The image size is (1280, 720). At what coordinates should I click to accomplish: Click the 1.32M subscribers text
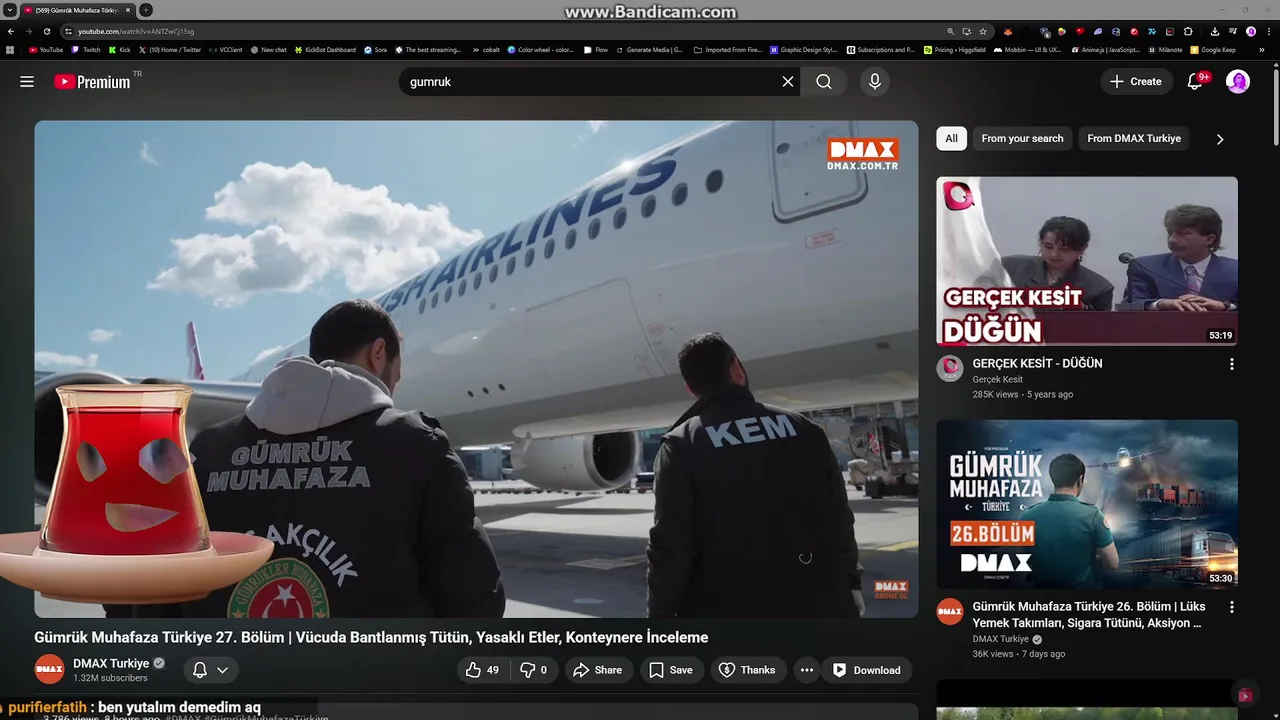[x=110, y=678]
